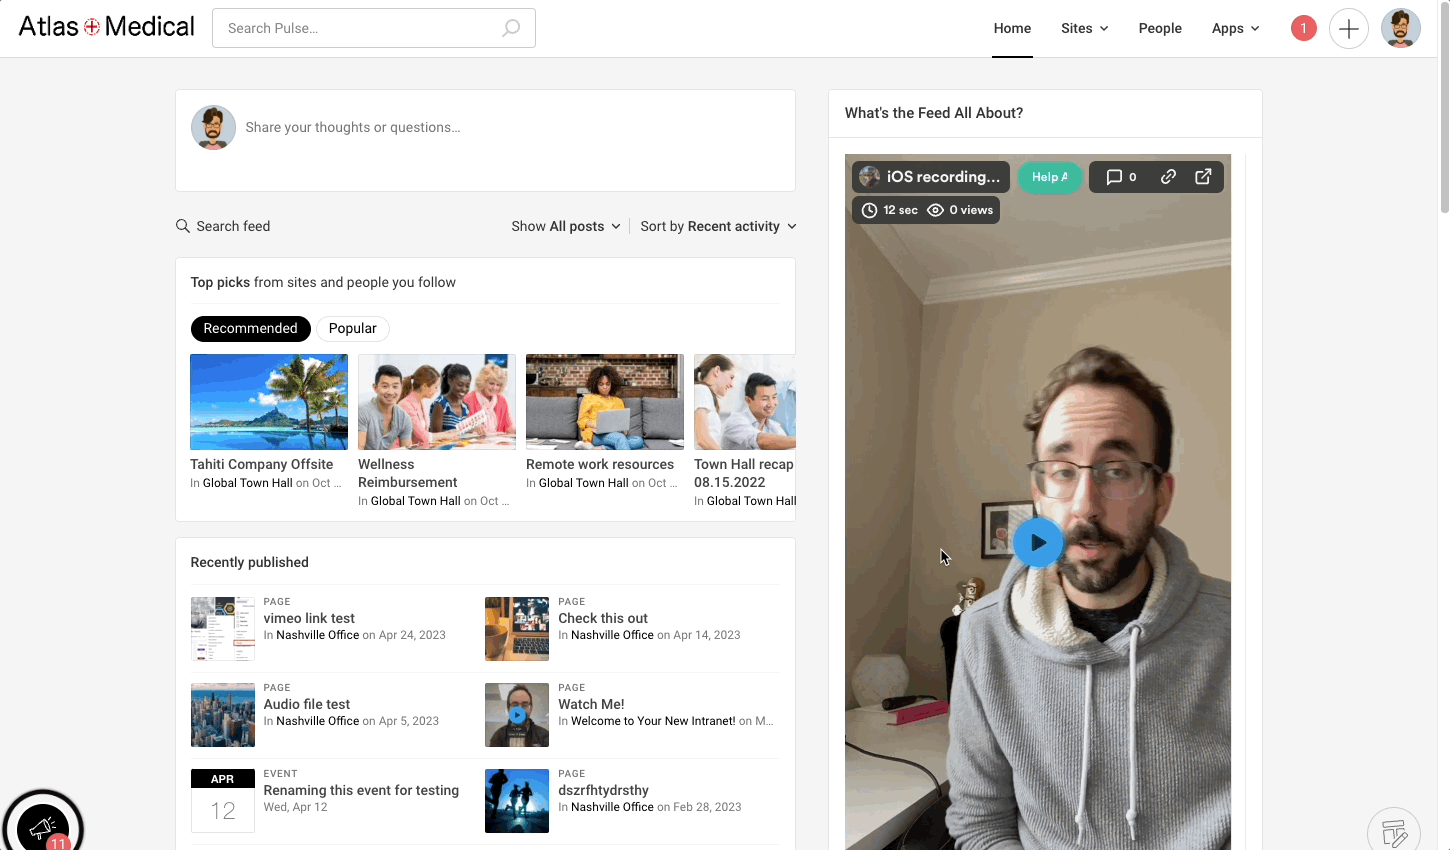Open the Show All posts dropdown
1450x850 pixels.
pyautogui.click(x=565, y=226)
